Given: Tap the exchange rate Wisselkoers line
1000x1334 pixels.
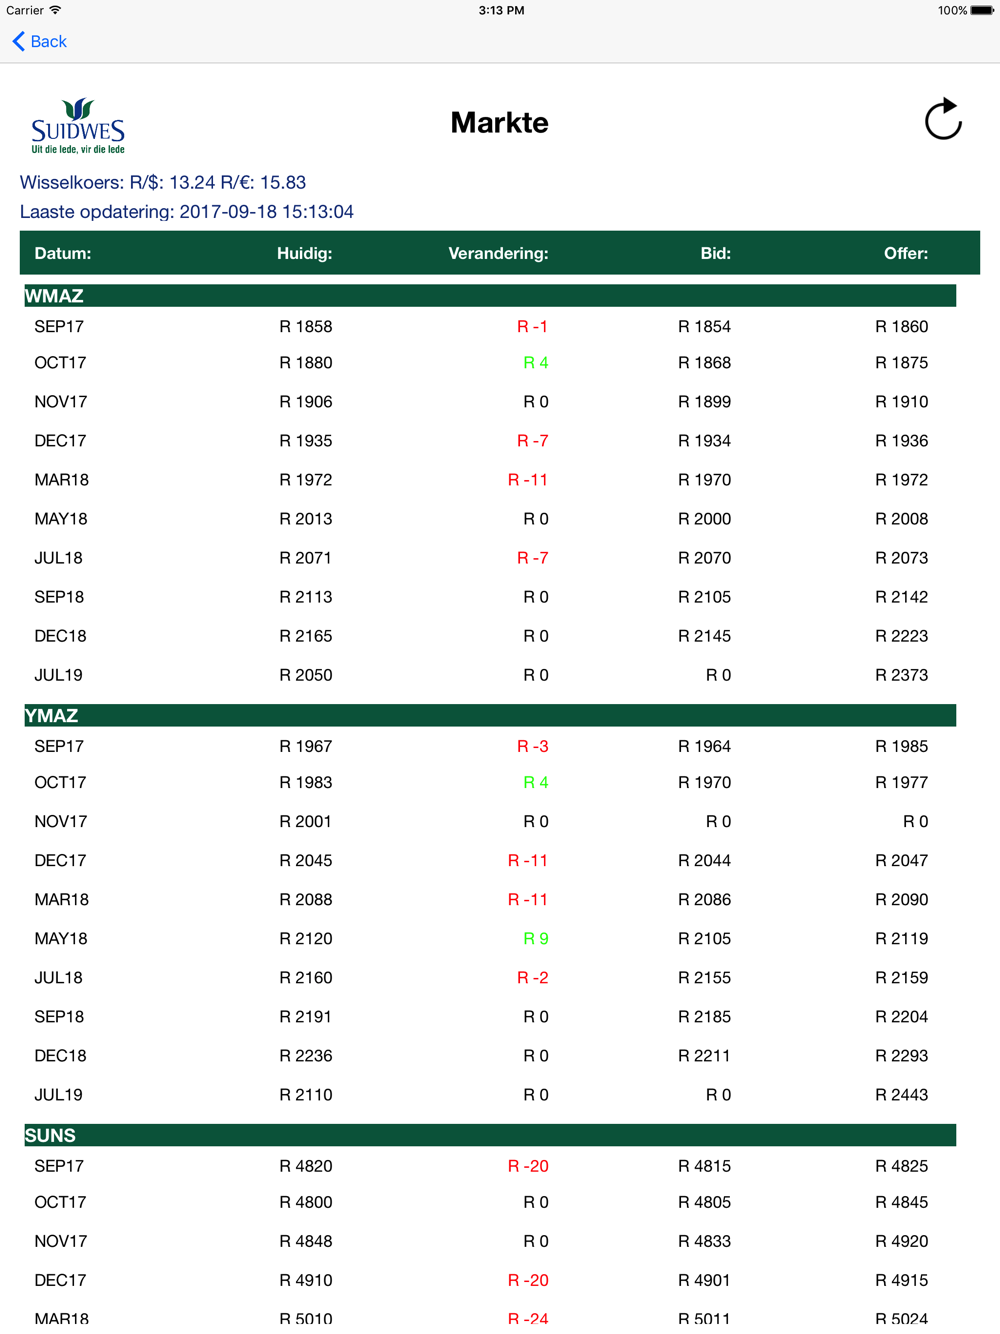Looking at the screenshot, I should (x=163, y=182).
